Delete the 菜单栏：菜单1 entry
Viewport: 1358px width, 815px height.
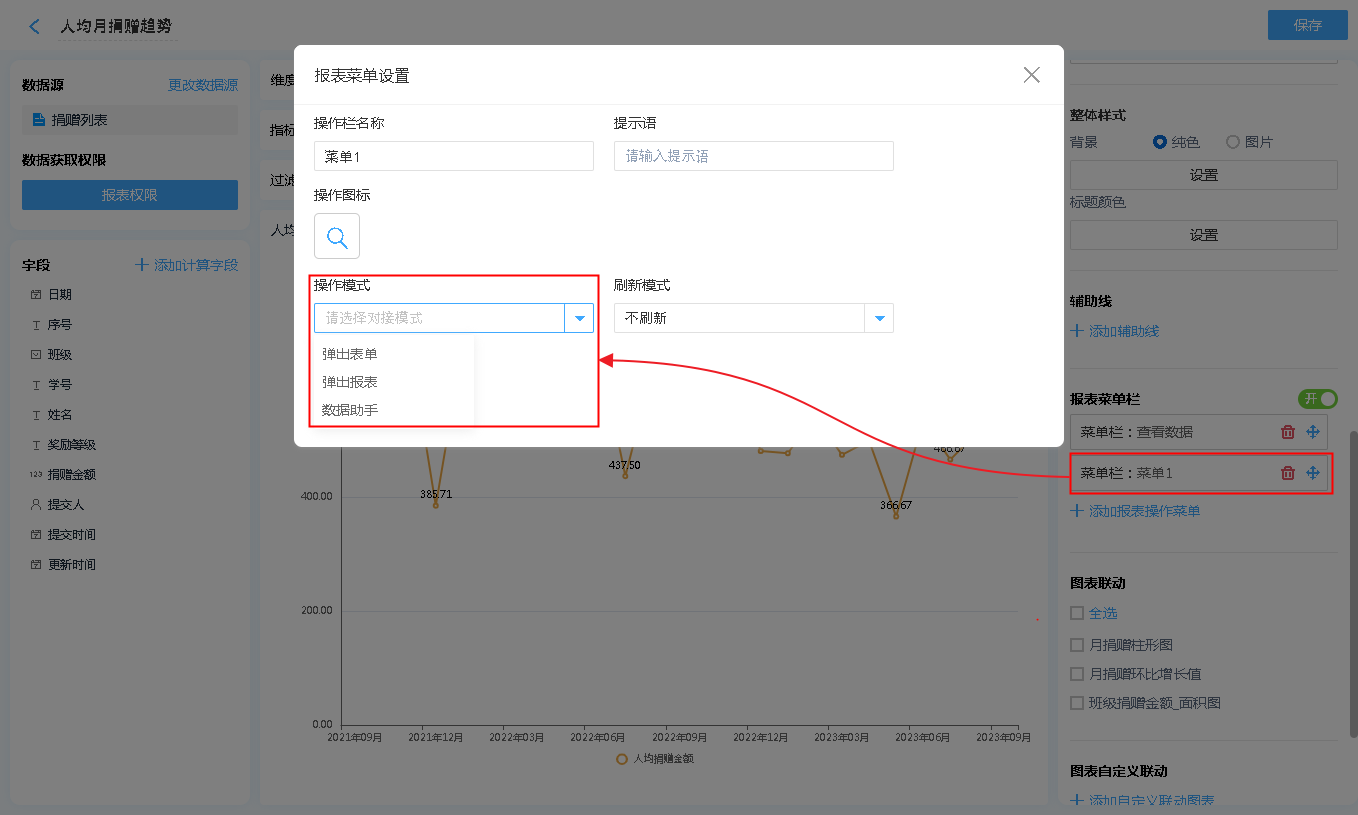pyautogui.click(x=1288, y=473)
